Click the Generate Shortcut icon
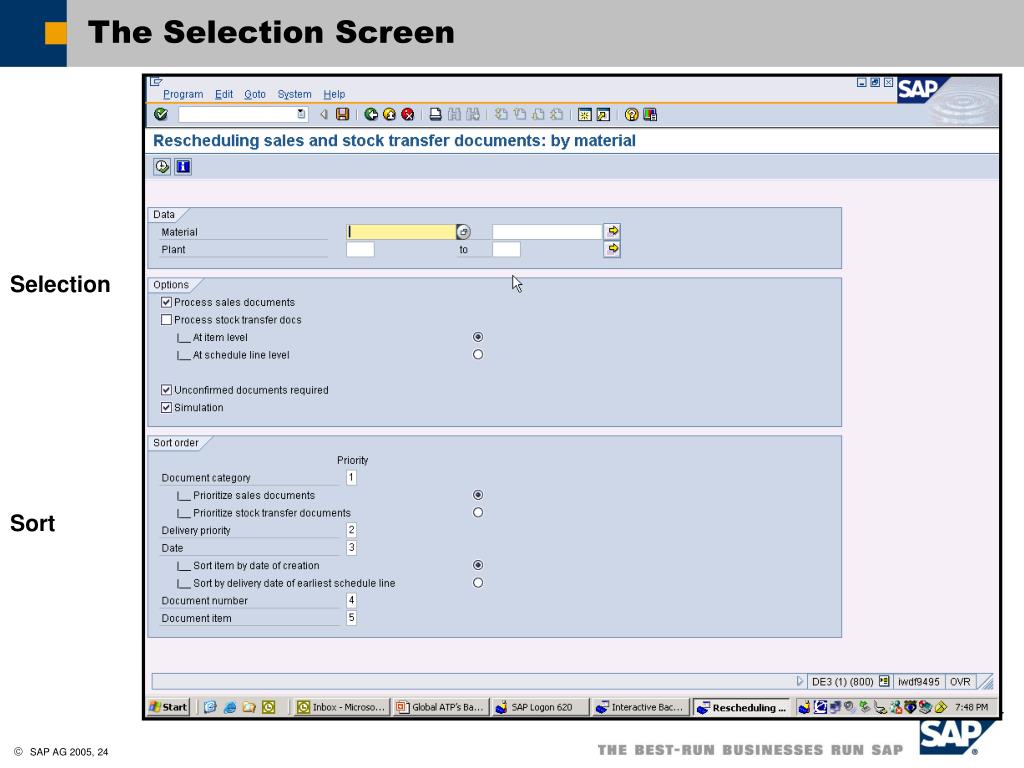The image size is (1024, 768). point(603,115)
